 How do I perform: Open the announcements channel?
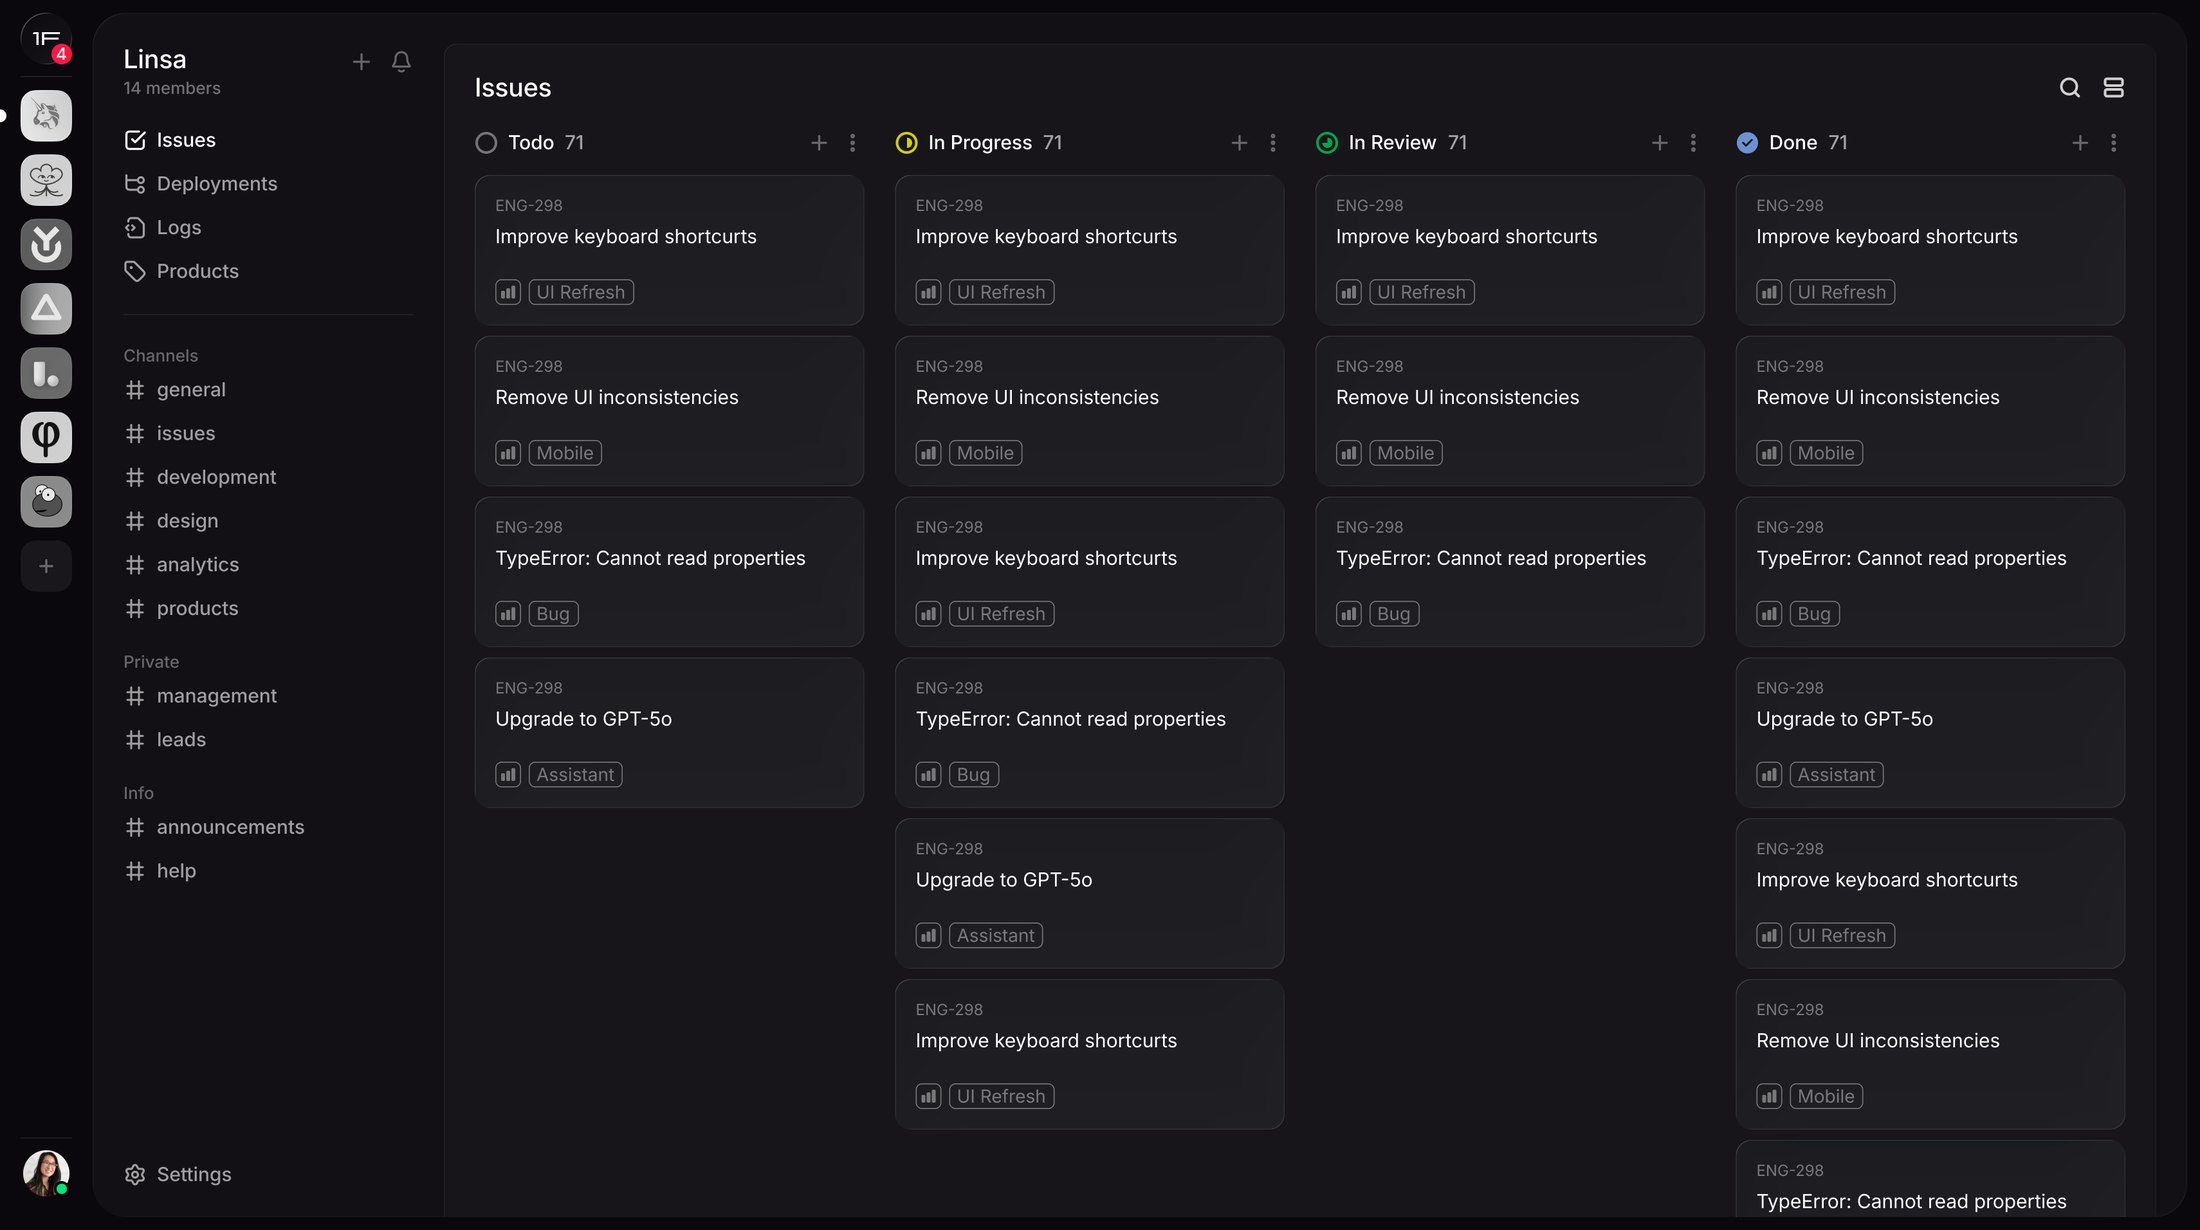(214, 828)
